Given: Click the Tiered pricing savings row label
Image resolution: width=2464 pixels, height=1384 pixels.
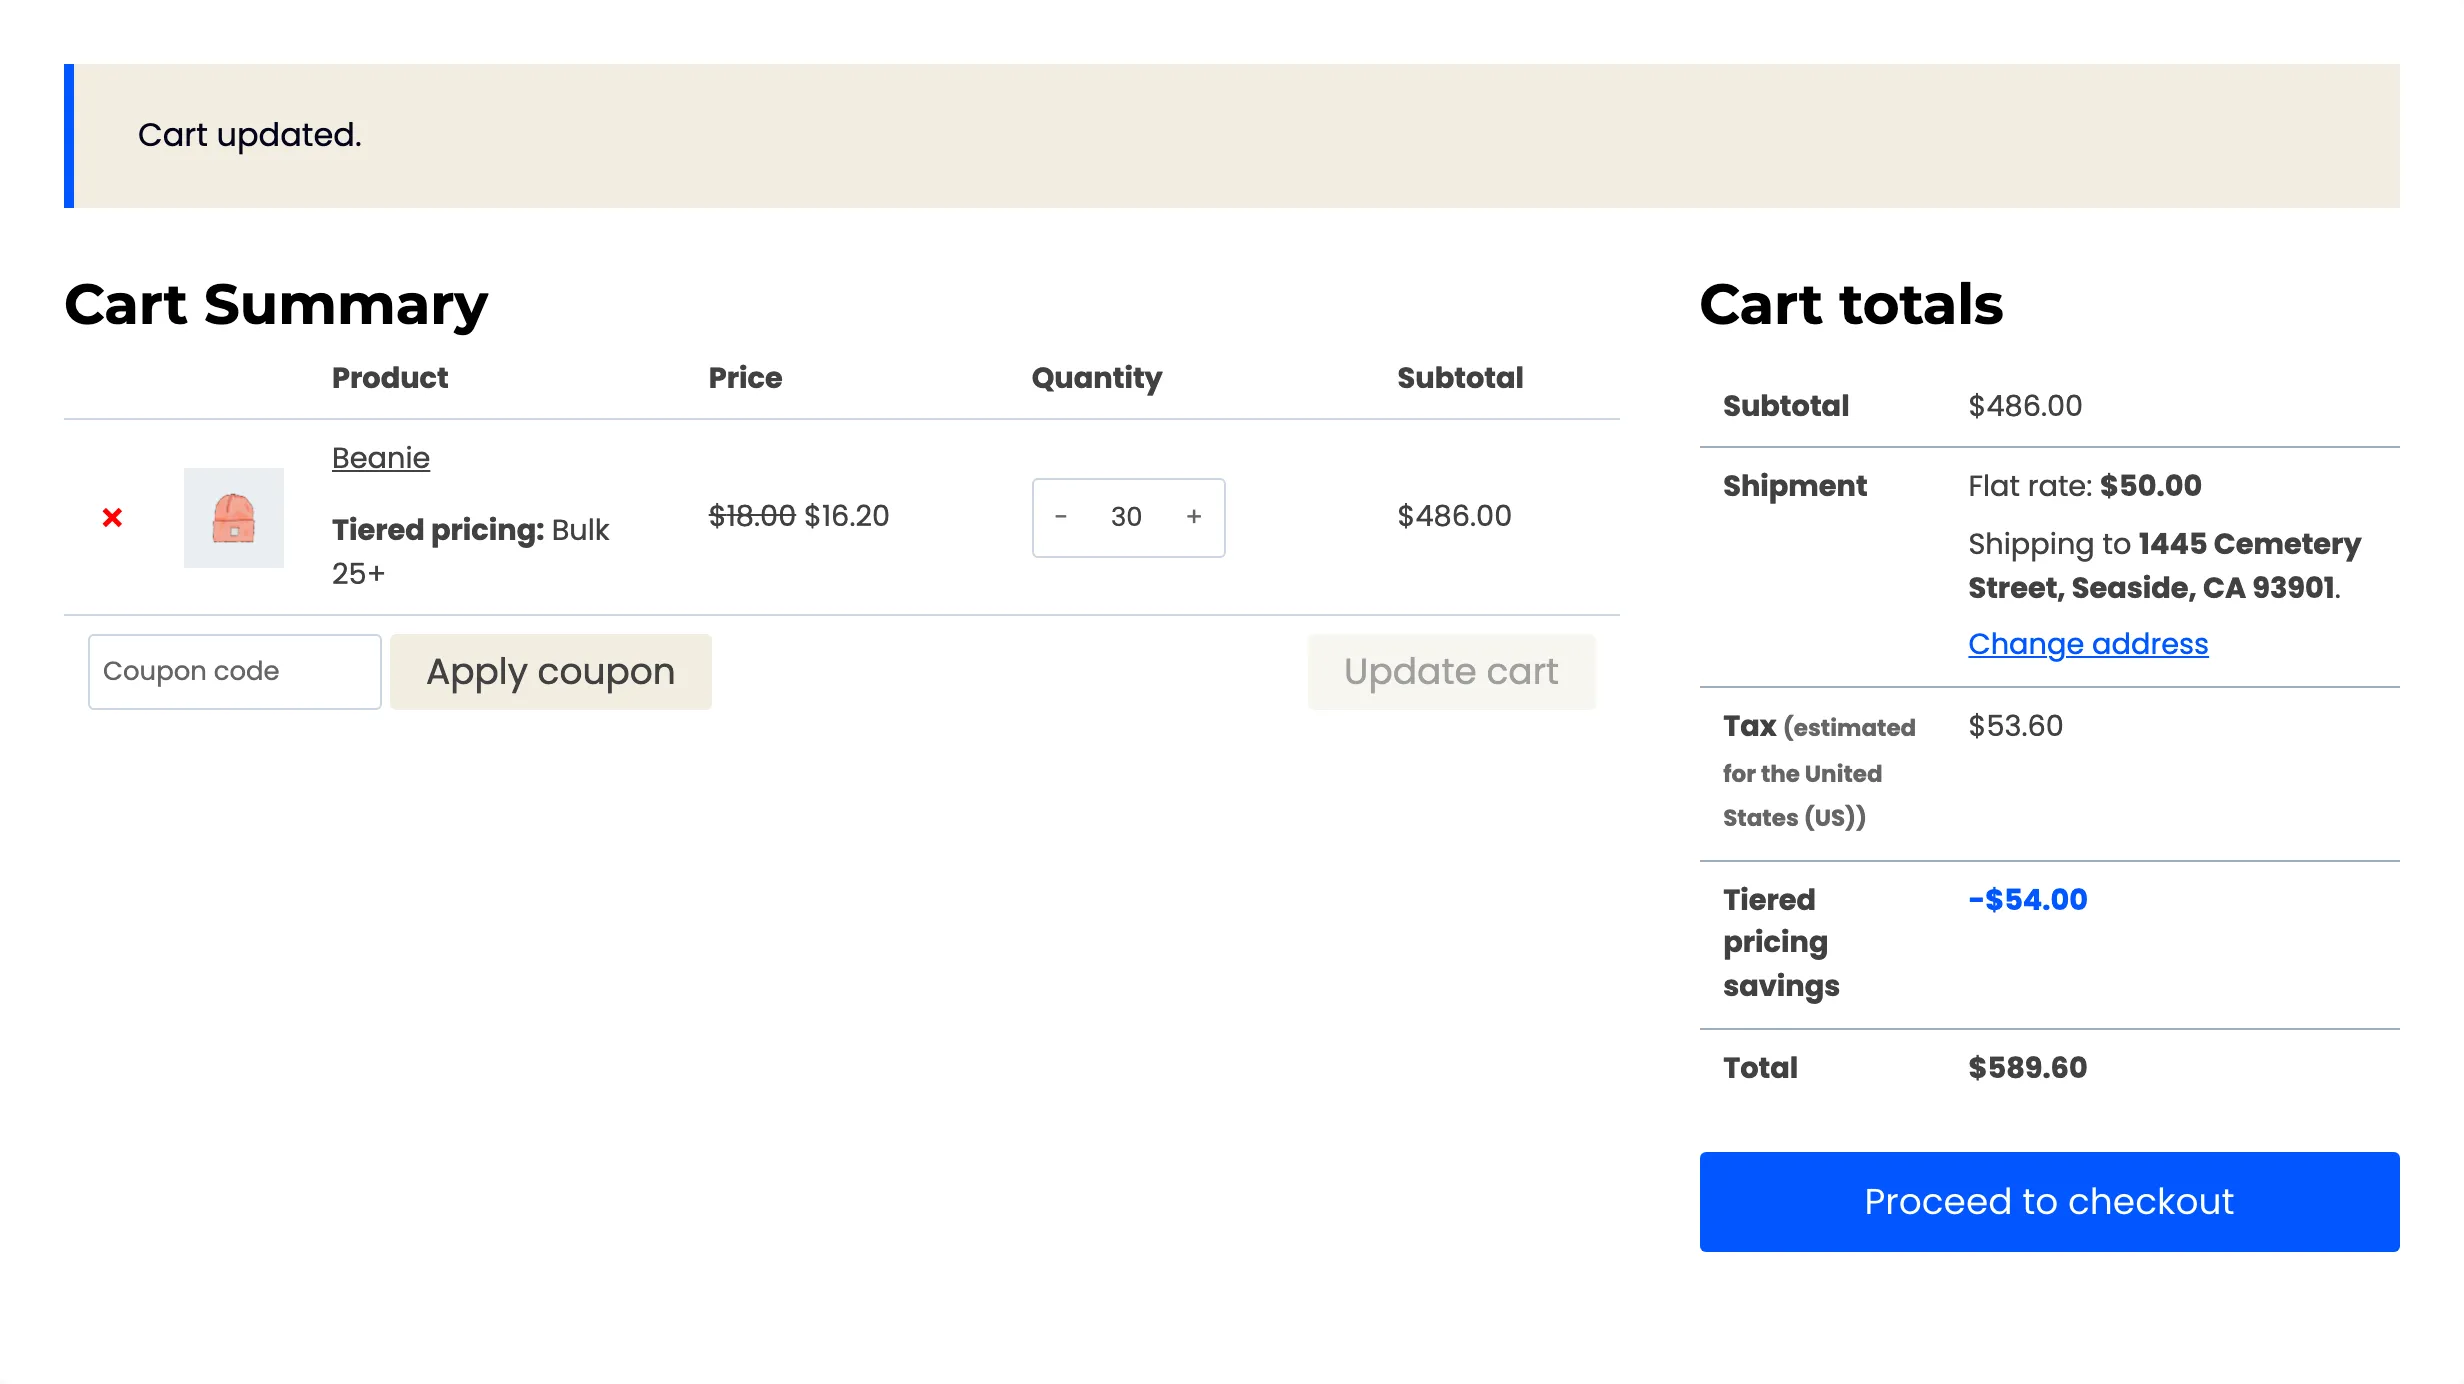Looking at the screenshot, I should (x=1781, y=943).
